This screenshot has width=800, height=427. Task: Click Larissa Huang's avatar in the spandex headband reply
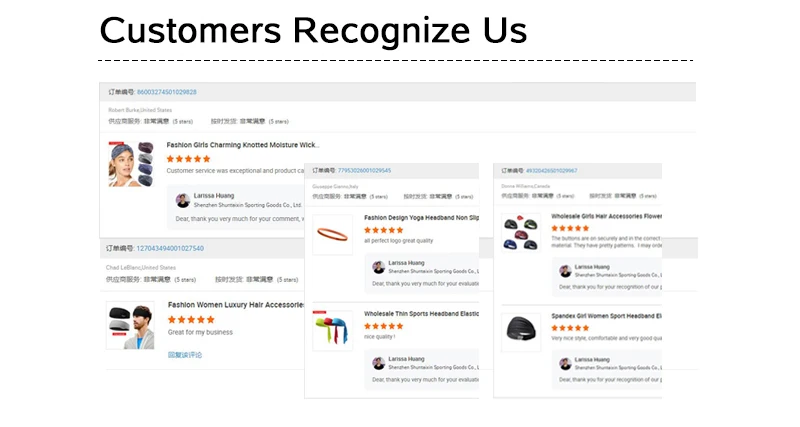coord(566,363)
